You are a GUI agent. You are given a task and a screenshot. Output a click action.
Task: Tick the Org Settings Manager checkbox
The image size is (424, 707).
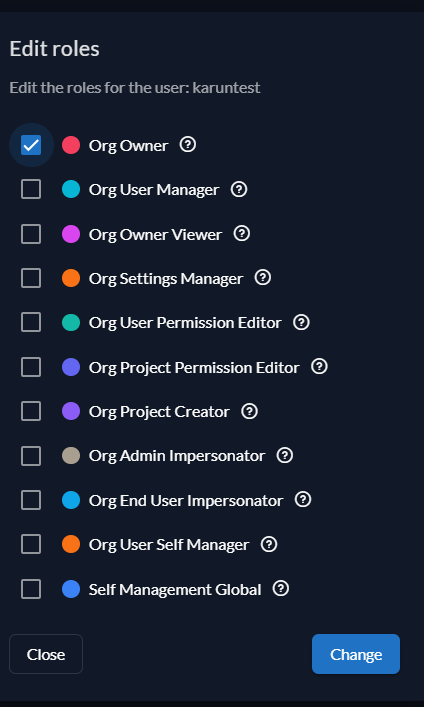[31, 278]
